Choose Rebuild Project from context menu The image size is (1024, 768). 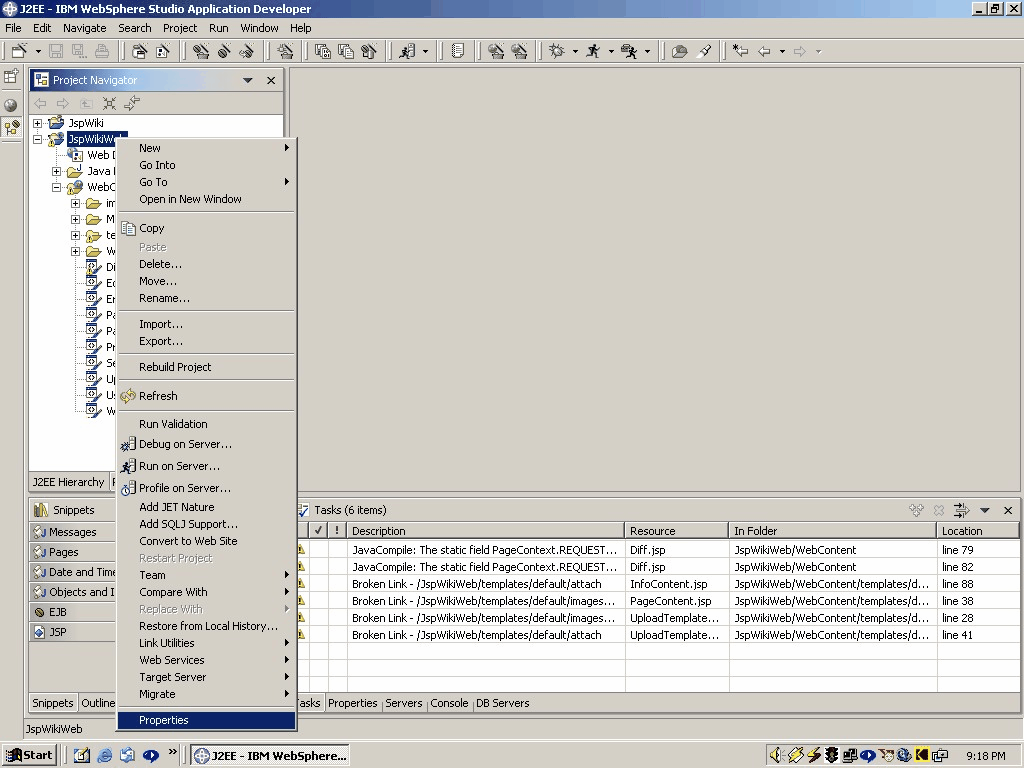coord(175,367)
